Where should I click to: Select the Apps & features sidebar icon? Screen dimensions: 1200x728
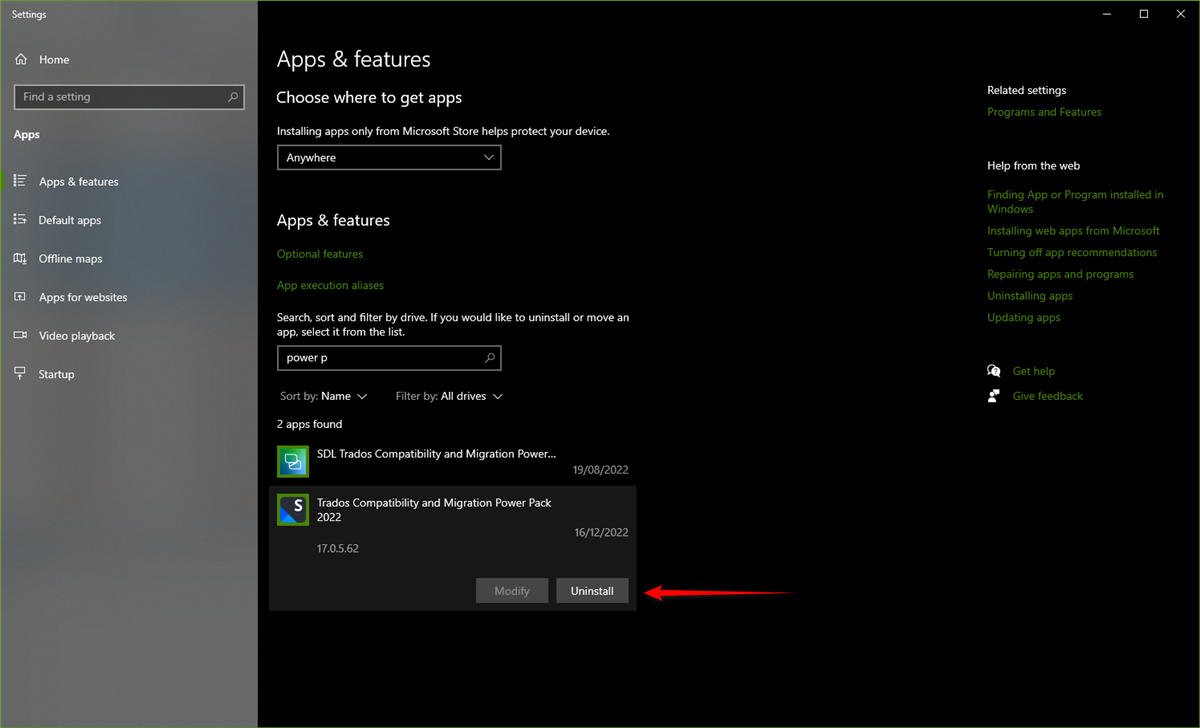[22, 181]
